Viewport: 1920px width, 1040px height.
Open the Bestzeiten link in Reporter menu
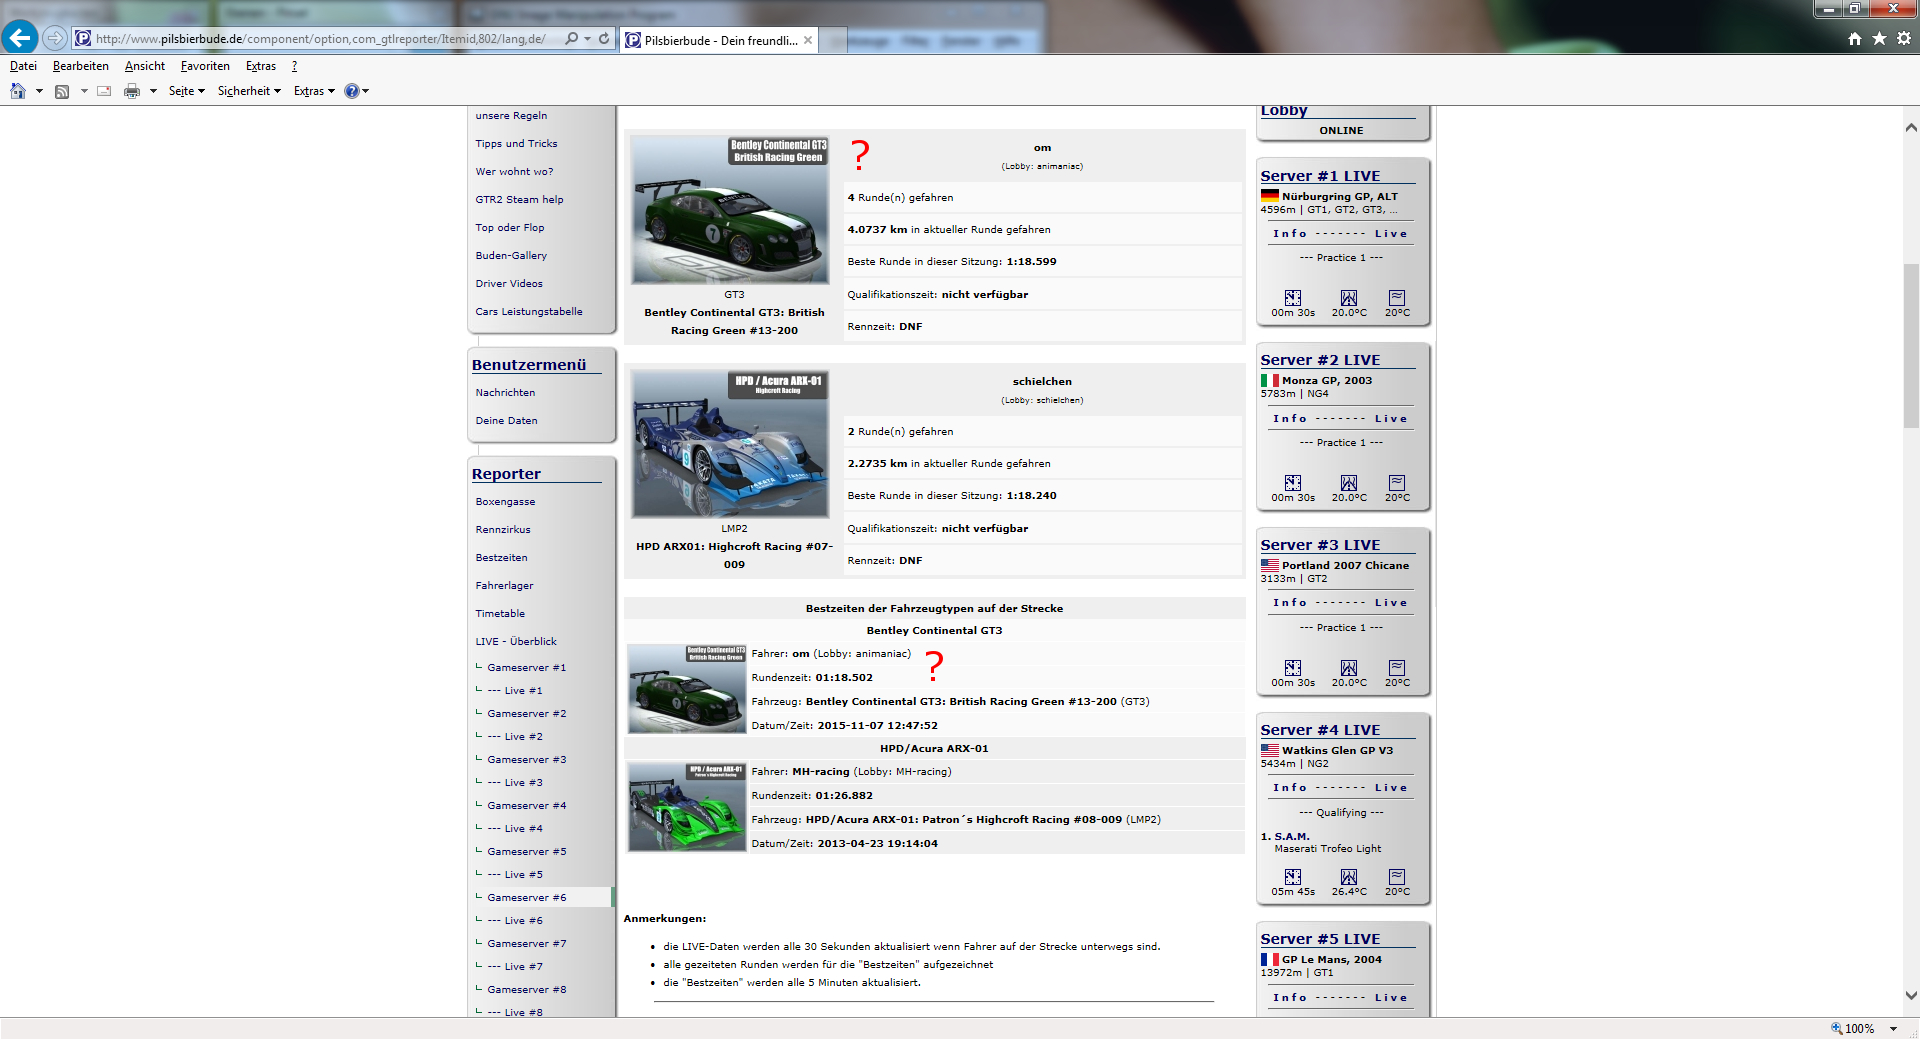501,558
